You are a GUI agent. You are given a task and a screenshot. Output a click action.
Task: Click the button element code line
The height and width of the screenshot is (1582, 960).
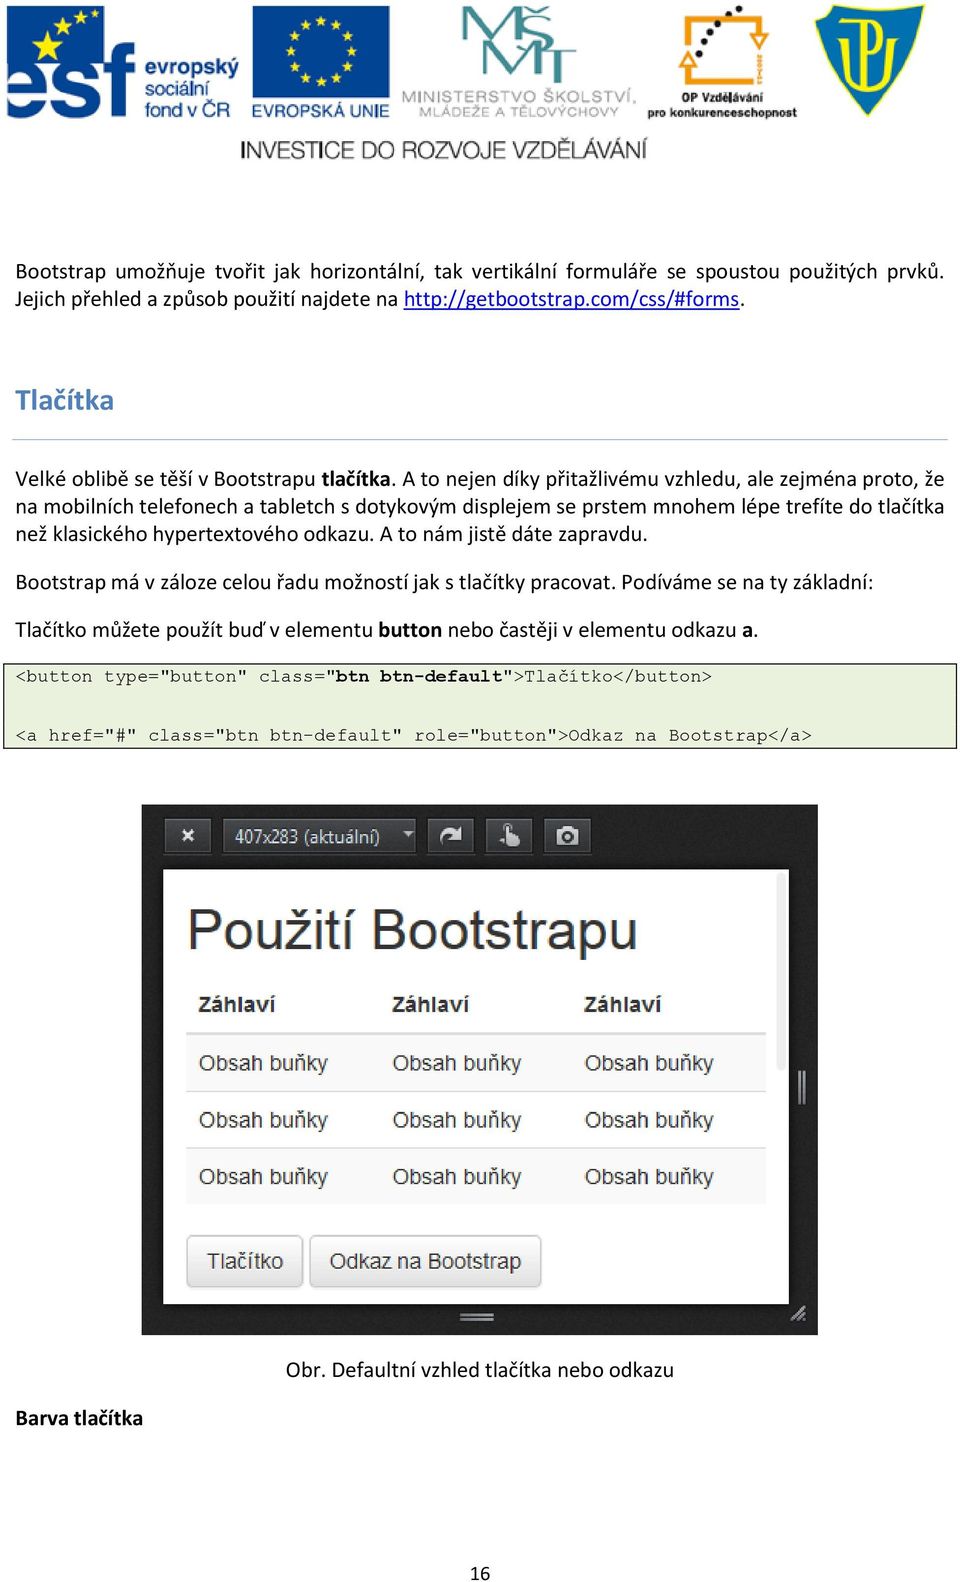tap(364, 677)
